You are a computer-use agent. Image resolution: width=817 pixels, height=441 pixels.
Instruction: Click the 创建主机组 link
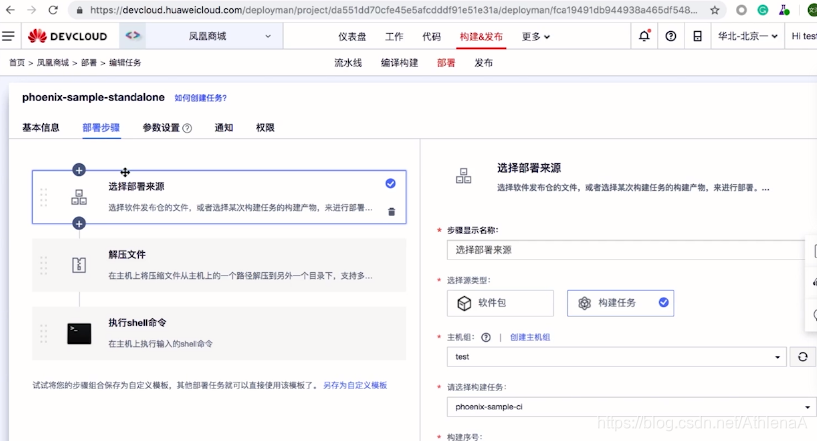[530, 337]
